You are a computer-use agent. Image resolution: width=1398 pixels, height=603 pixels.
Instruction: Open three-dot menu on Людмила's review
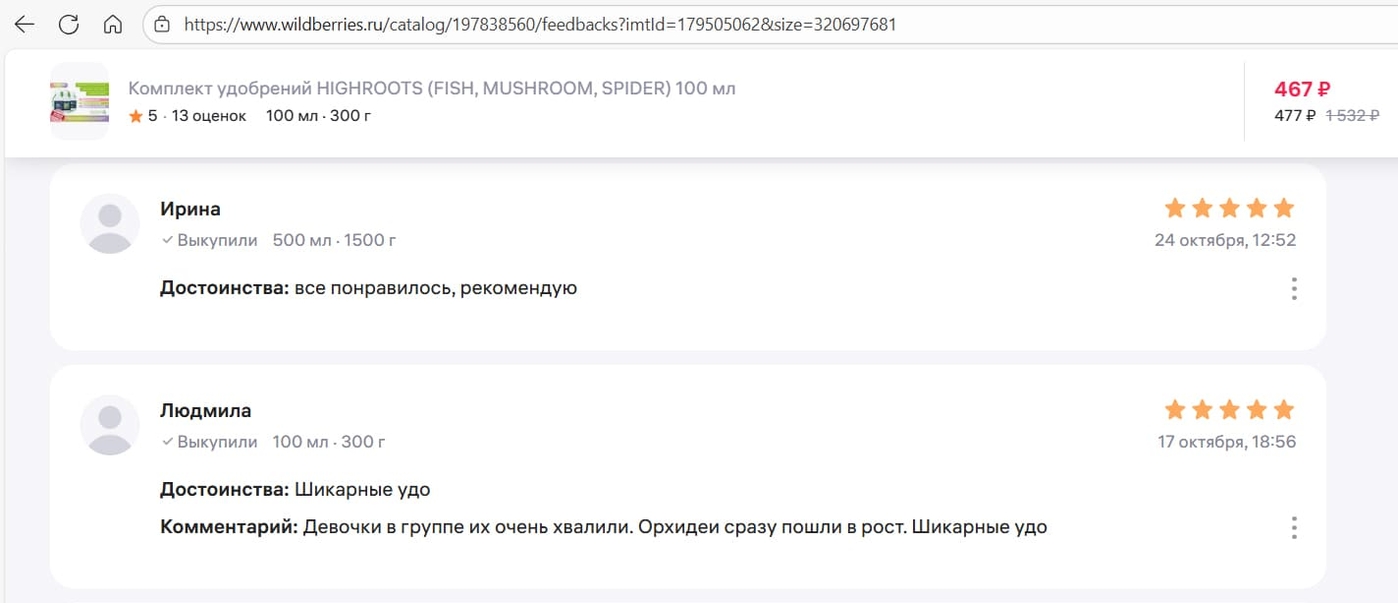pos(1294,527)
